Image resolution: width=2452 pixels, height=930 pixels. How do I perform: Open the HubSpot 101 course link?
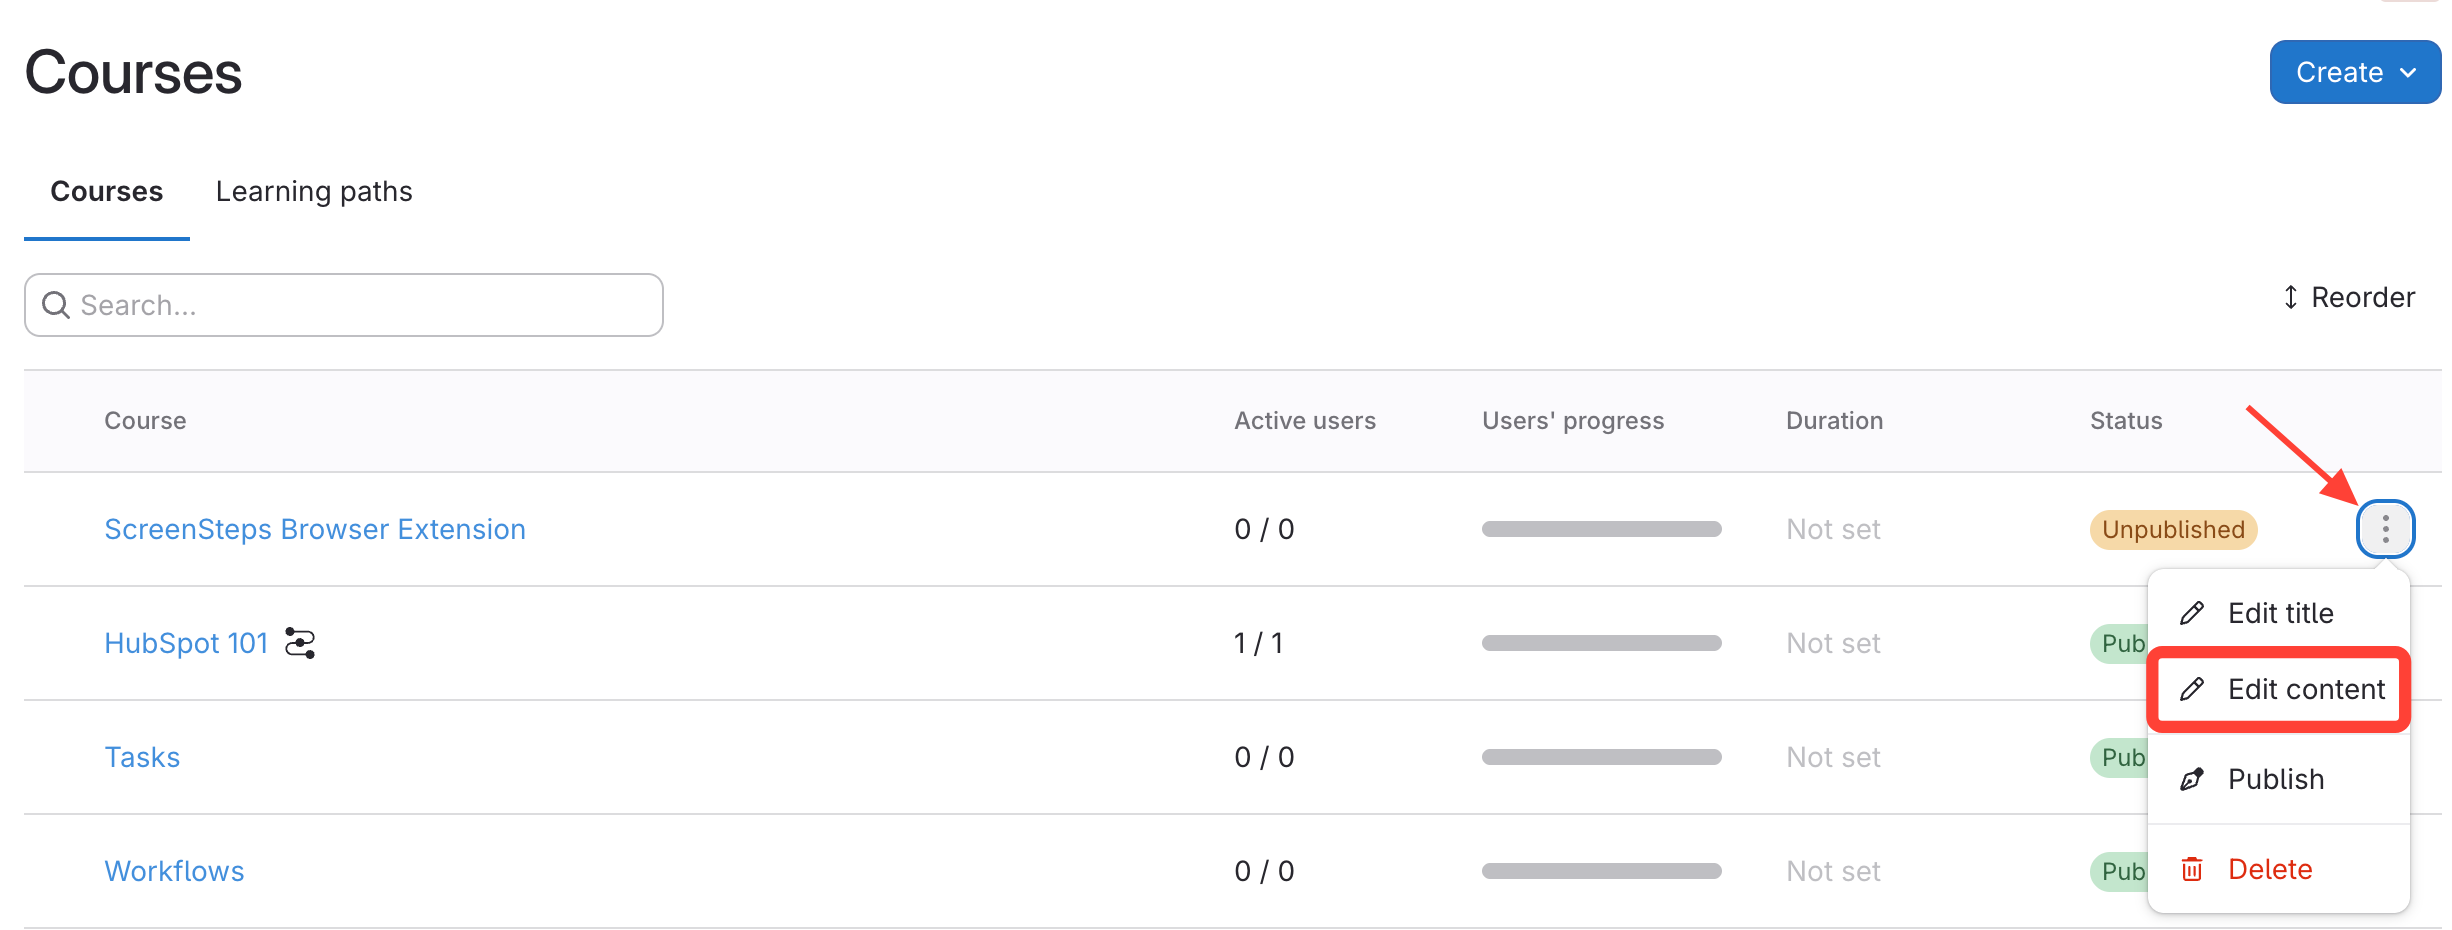pyautogui.click(x=186, y=643)
